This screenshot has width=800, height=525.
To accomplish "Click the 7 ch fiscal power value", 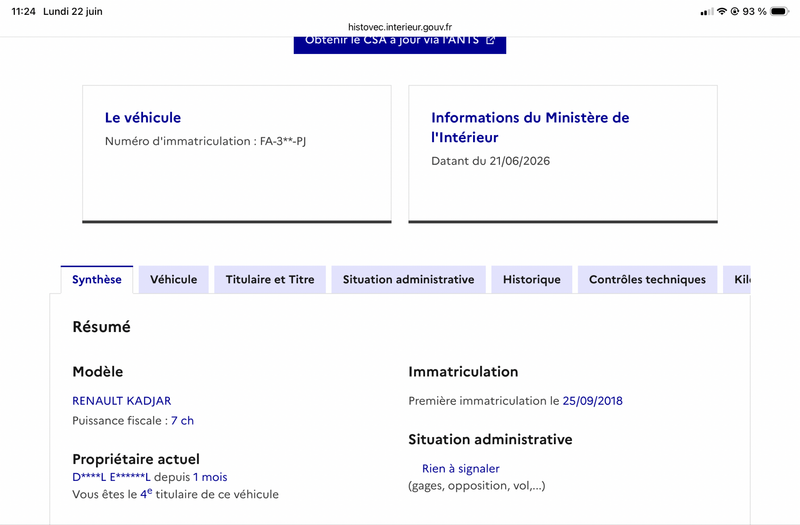I will (x=182, y=421).
